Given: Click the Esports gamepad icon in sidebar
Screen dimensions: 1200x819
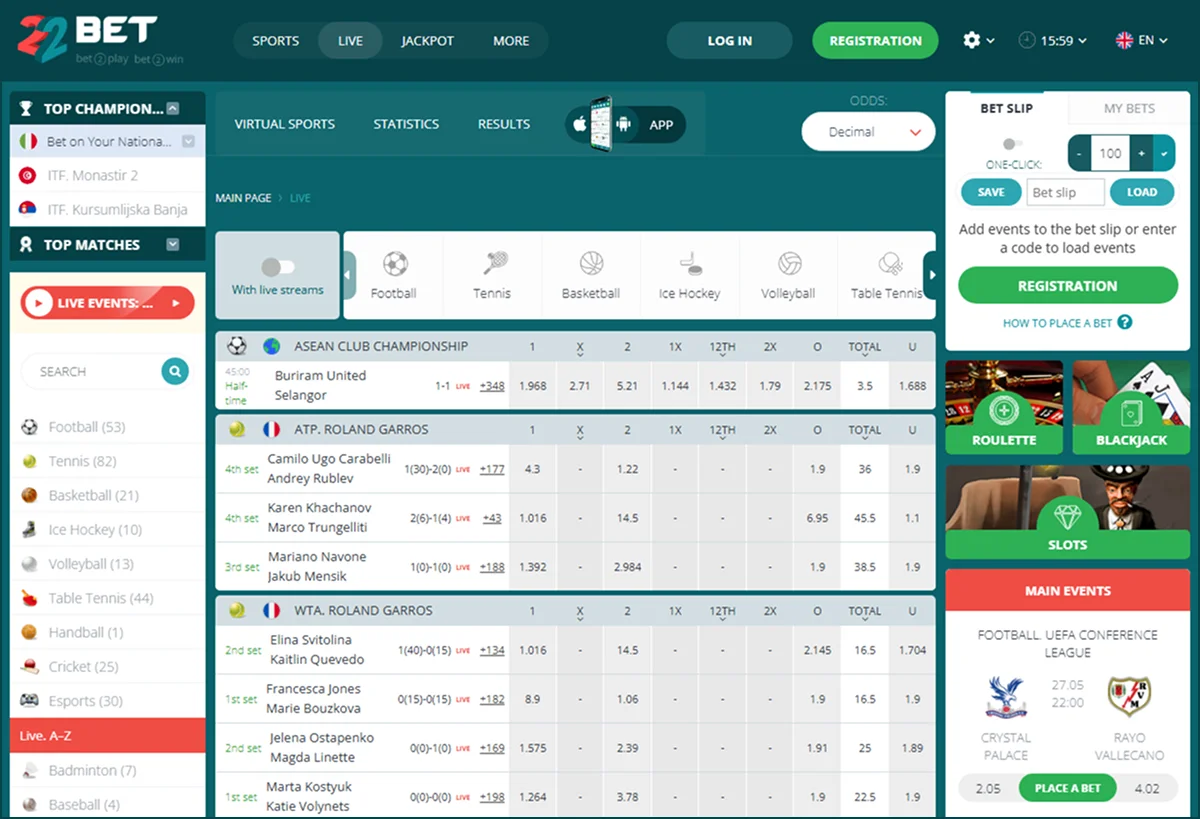Looking at the screenshot, I should pyautogui.click(x=29, y=701).
